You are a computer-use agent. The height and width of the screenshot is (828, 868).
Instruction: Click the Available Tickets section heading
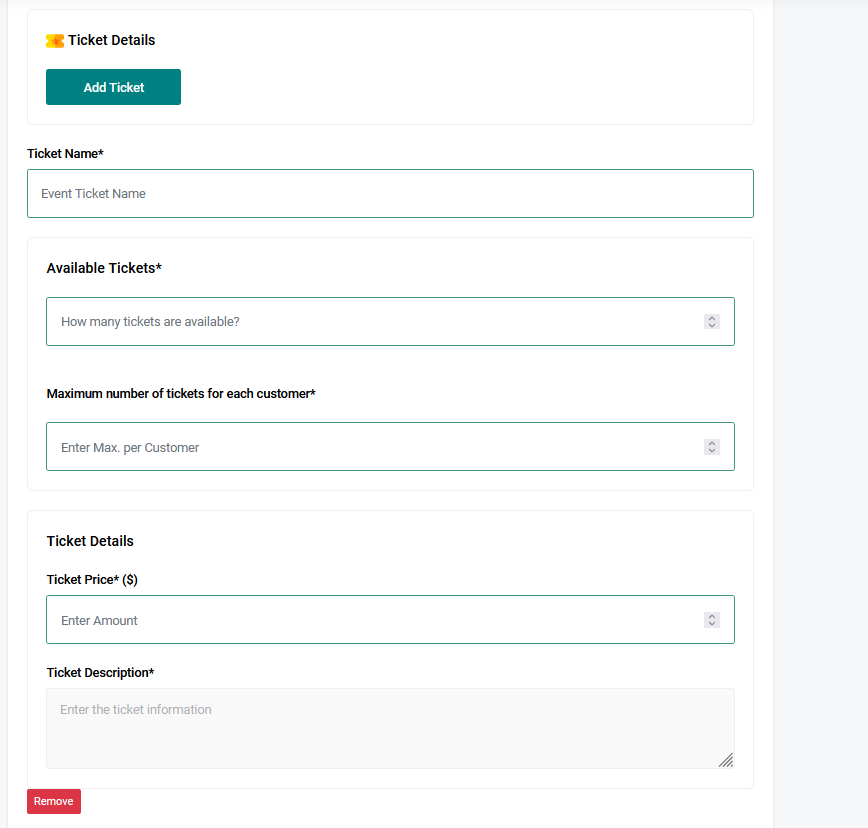[x=104, y=267]
